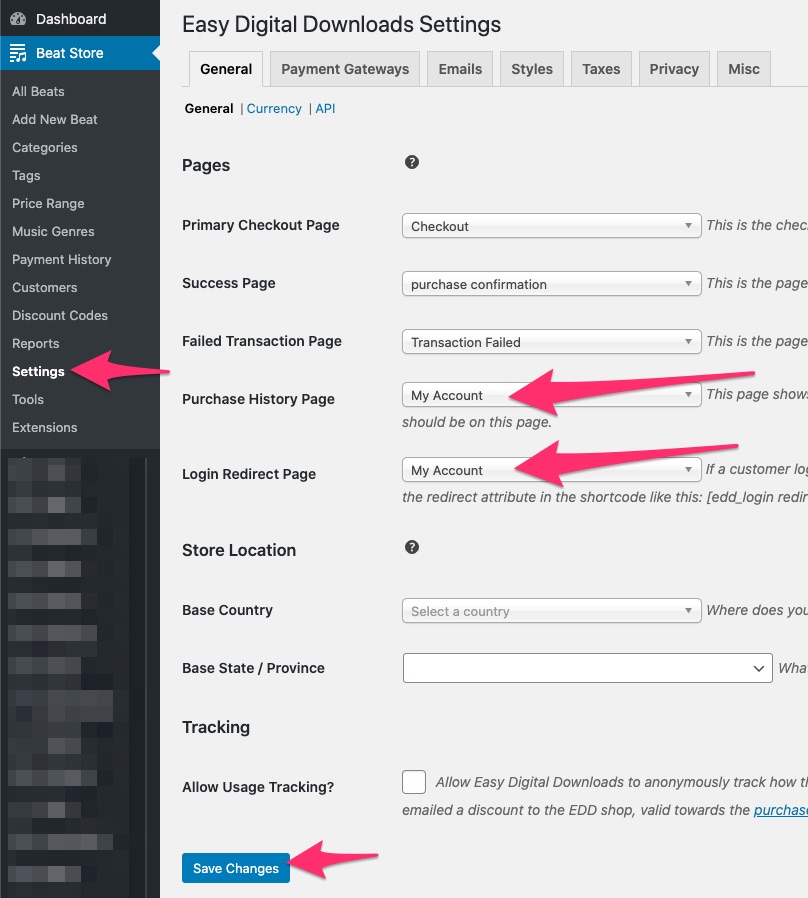This screenshot has height=898, width=808.
Task: Open Reports in the sidebar
Action: [x=36, y=344]
